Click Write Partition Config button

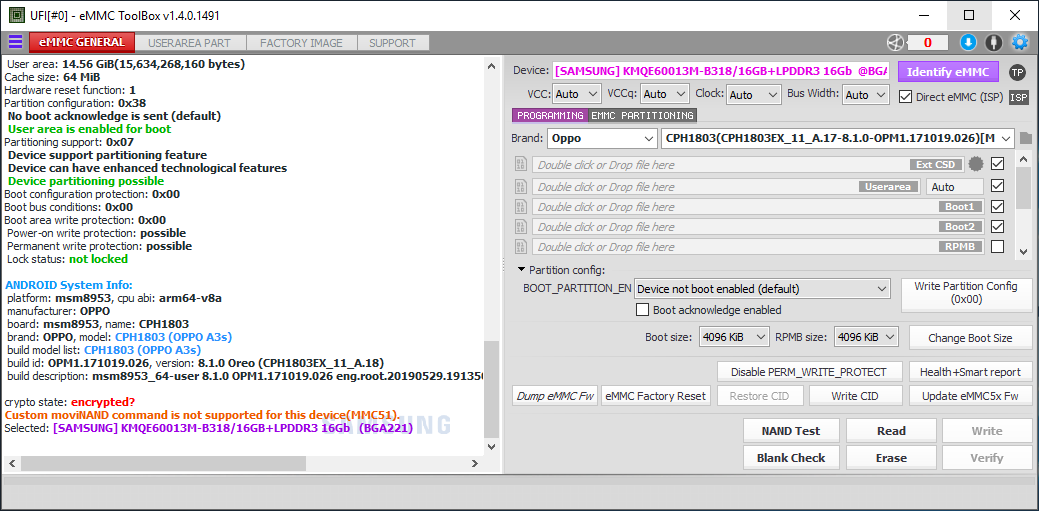click(965, 293)
